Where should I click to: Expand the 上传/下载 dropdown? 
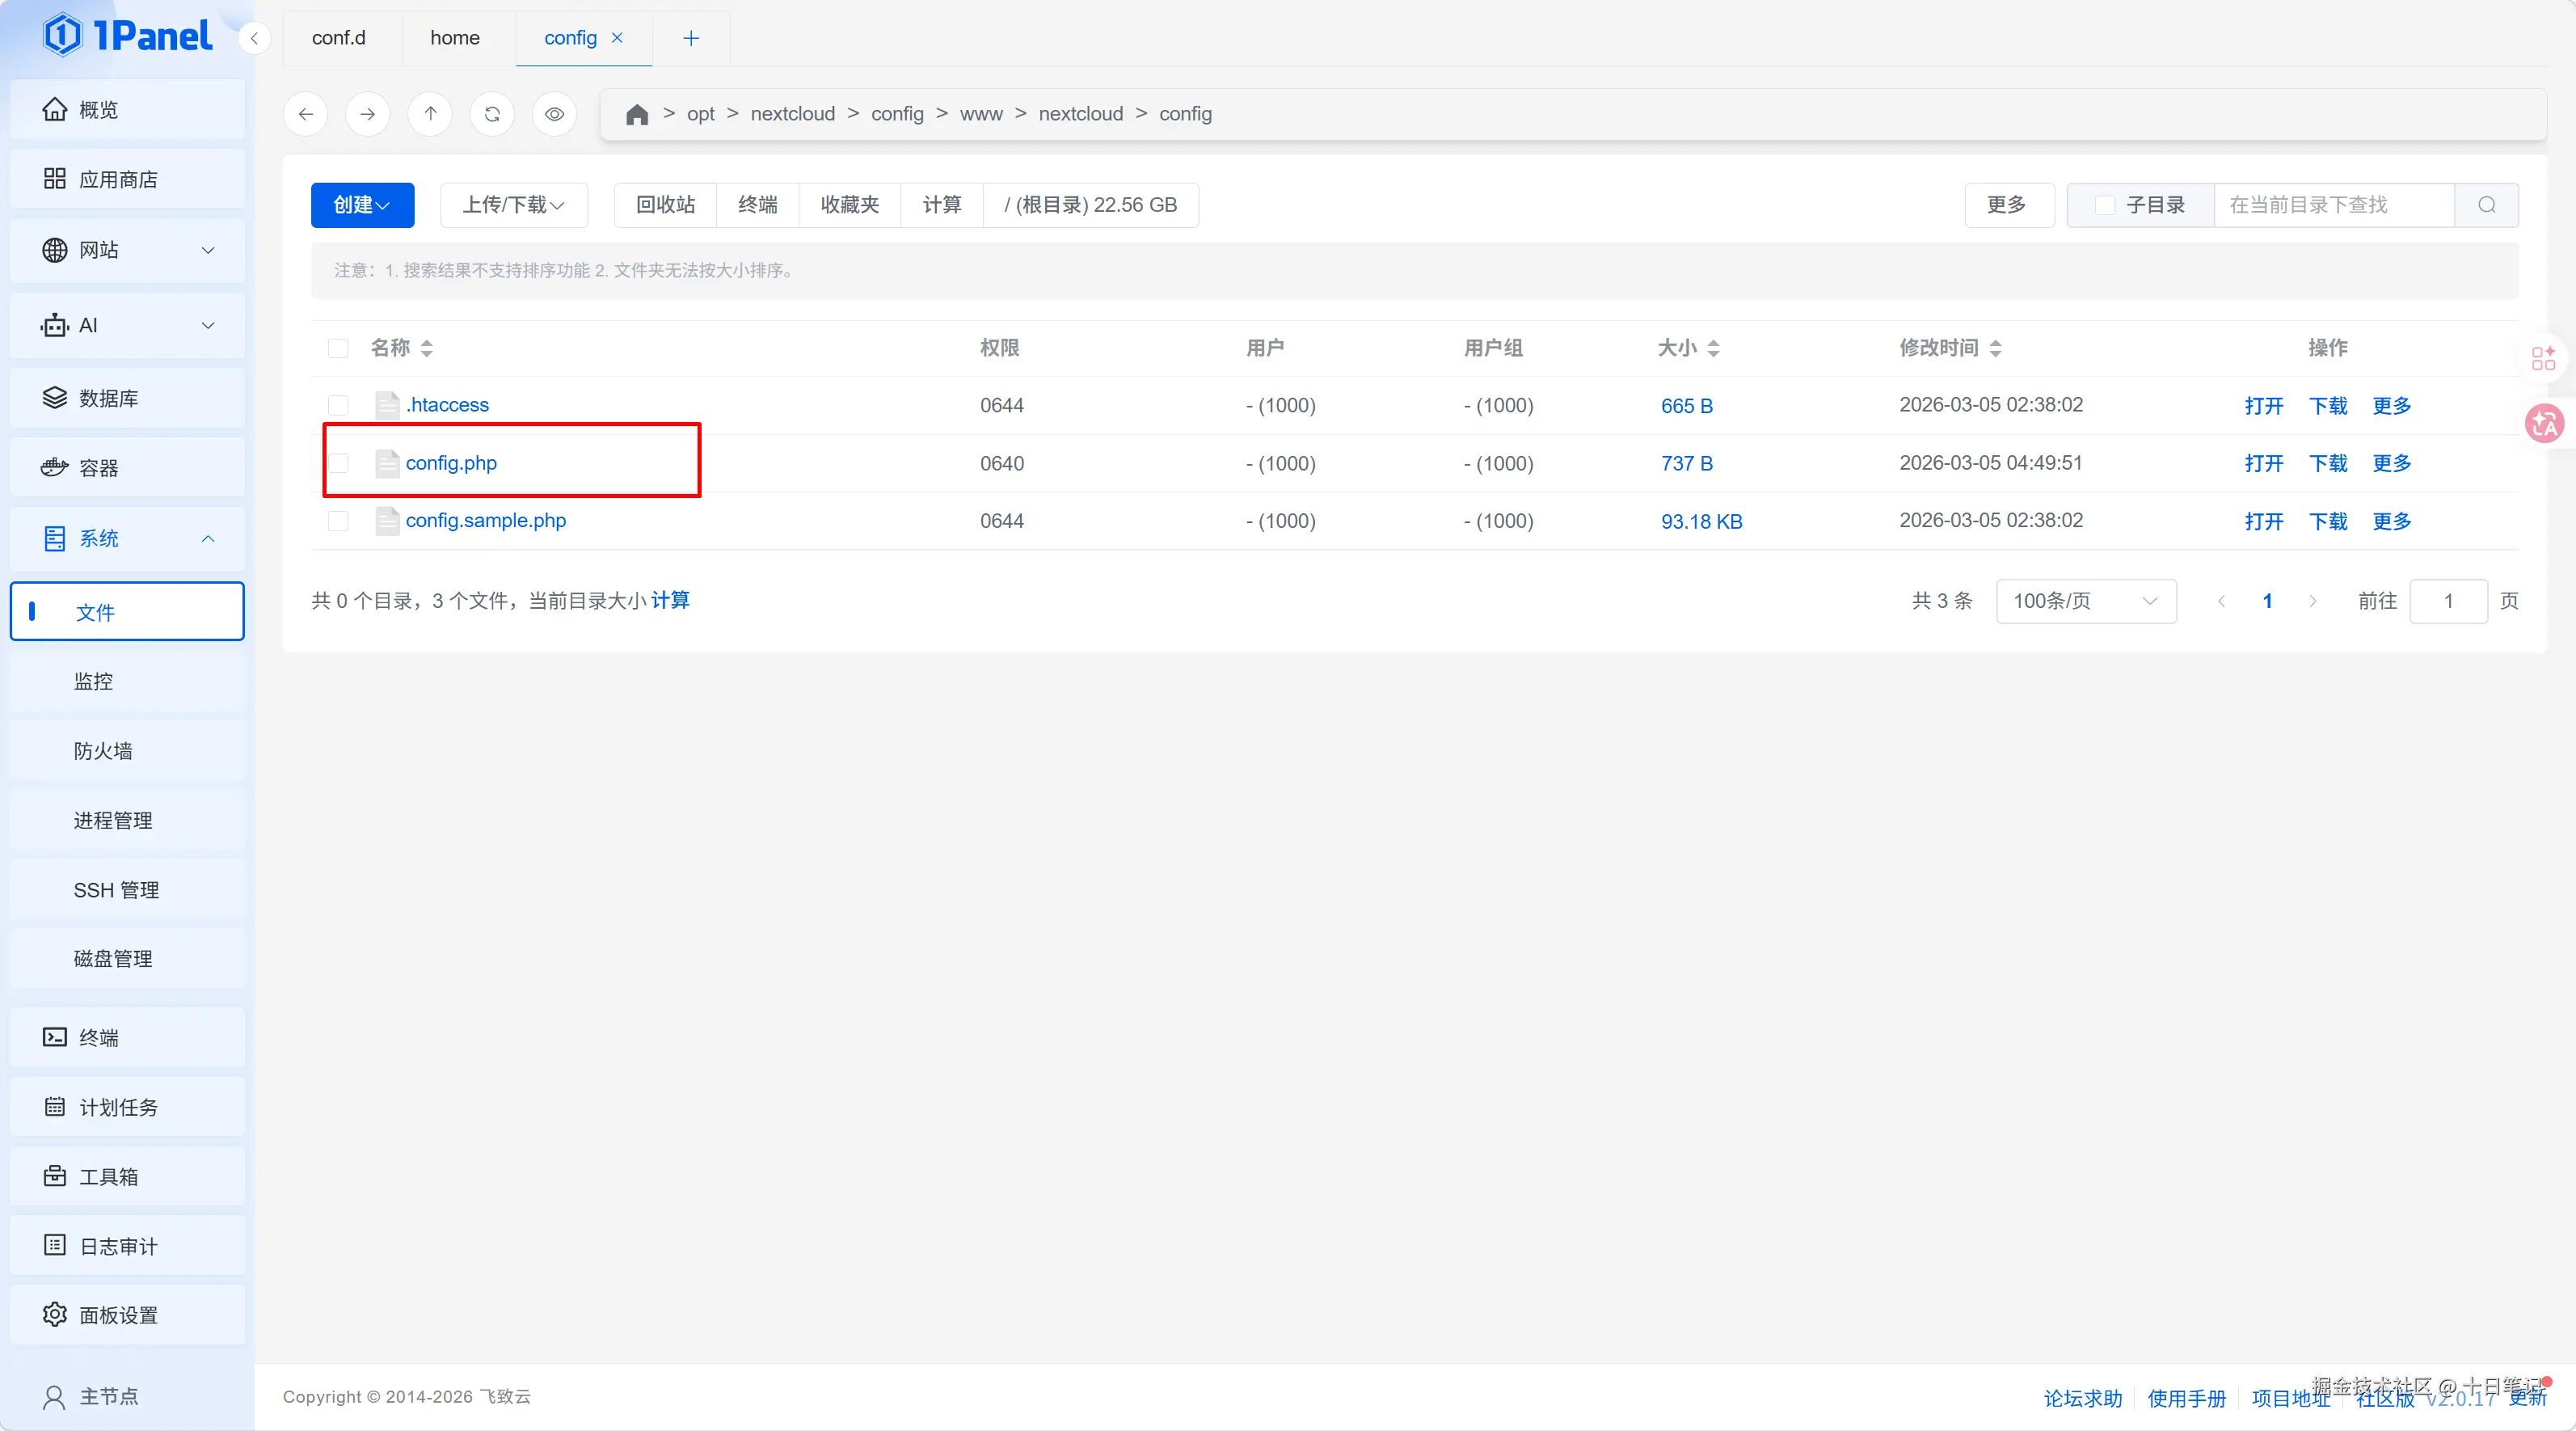pos(513,205)
